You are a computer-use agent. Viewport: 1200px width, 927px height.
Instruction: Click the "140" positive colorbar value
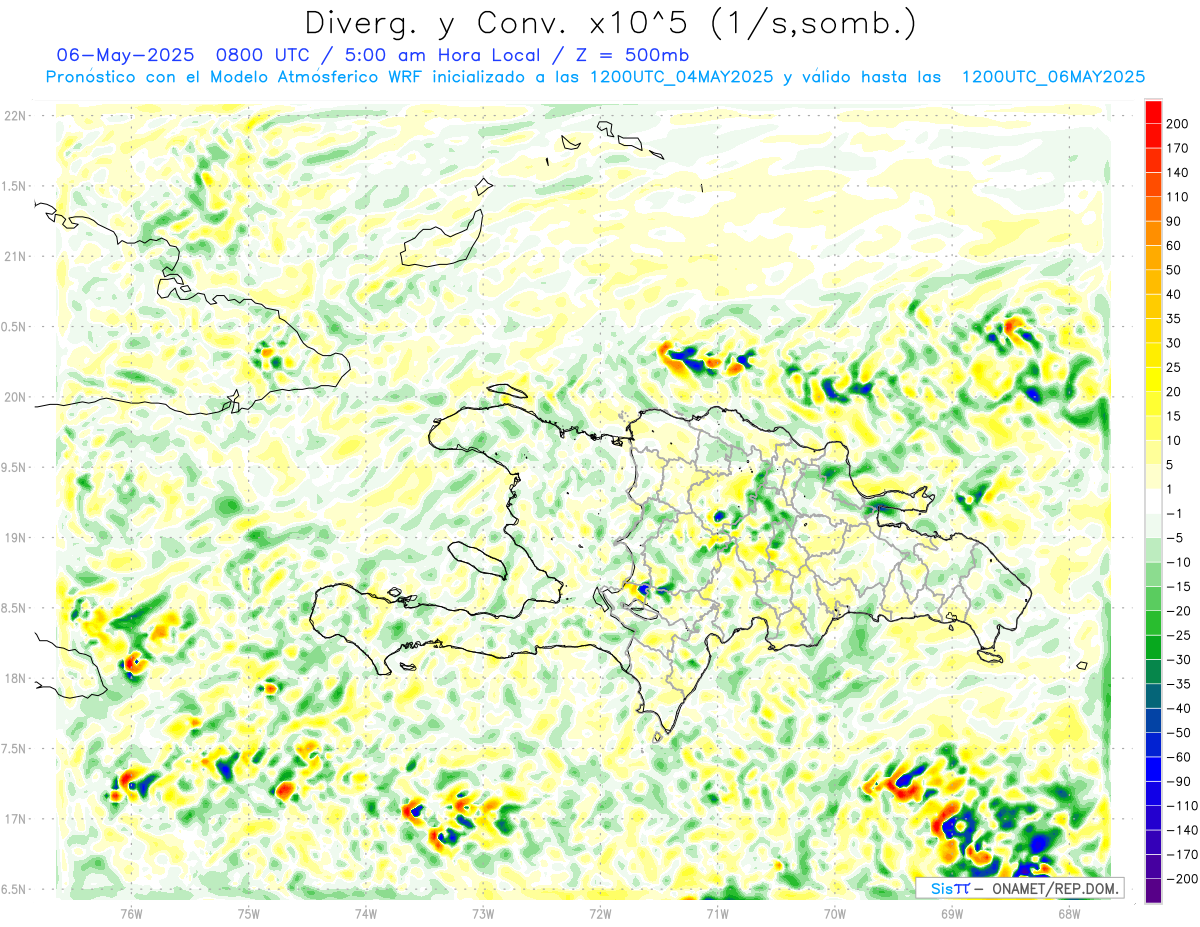(x=1179, y=173)
